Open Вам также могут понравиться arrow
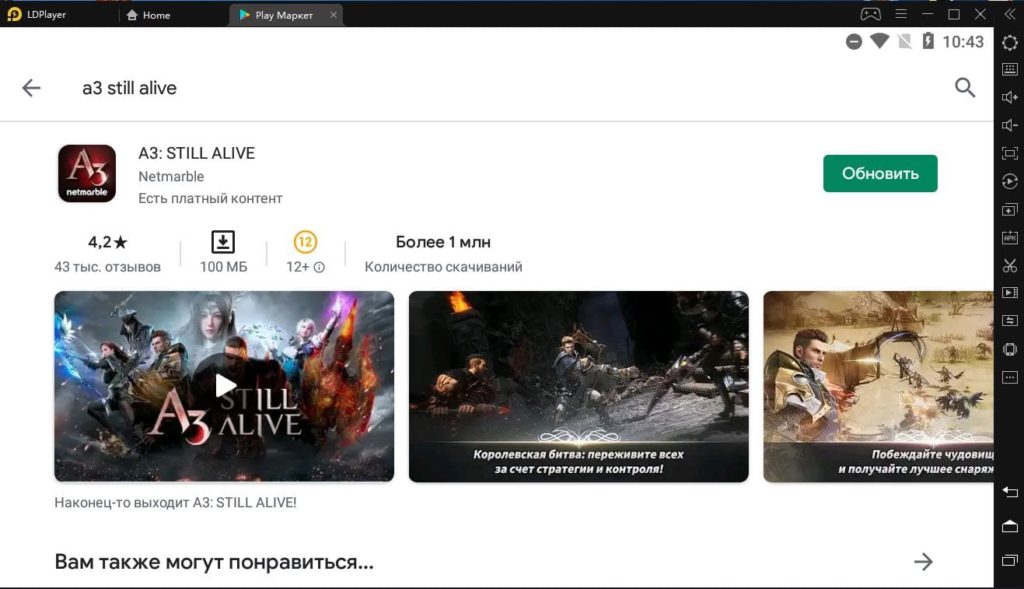The height and width of the screenshot is (589, 1024). coord(923,562)
